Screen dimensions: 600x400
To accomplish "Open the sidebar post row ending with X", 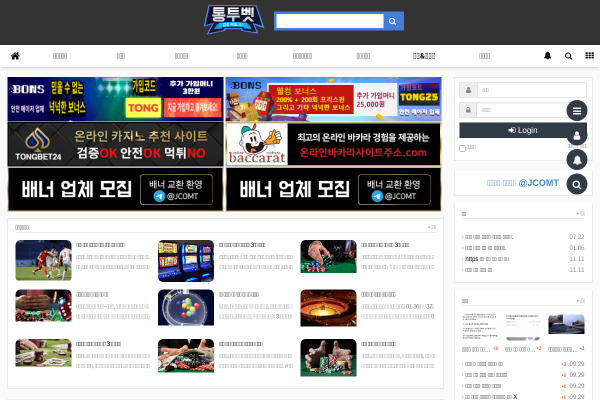I will (x=523, y=397).
